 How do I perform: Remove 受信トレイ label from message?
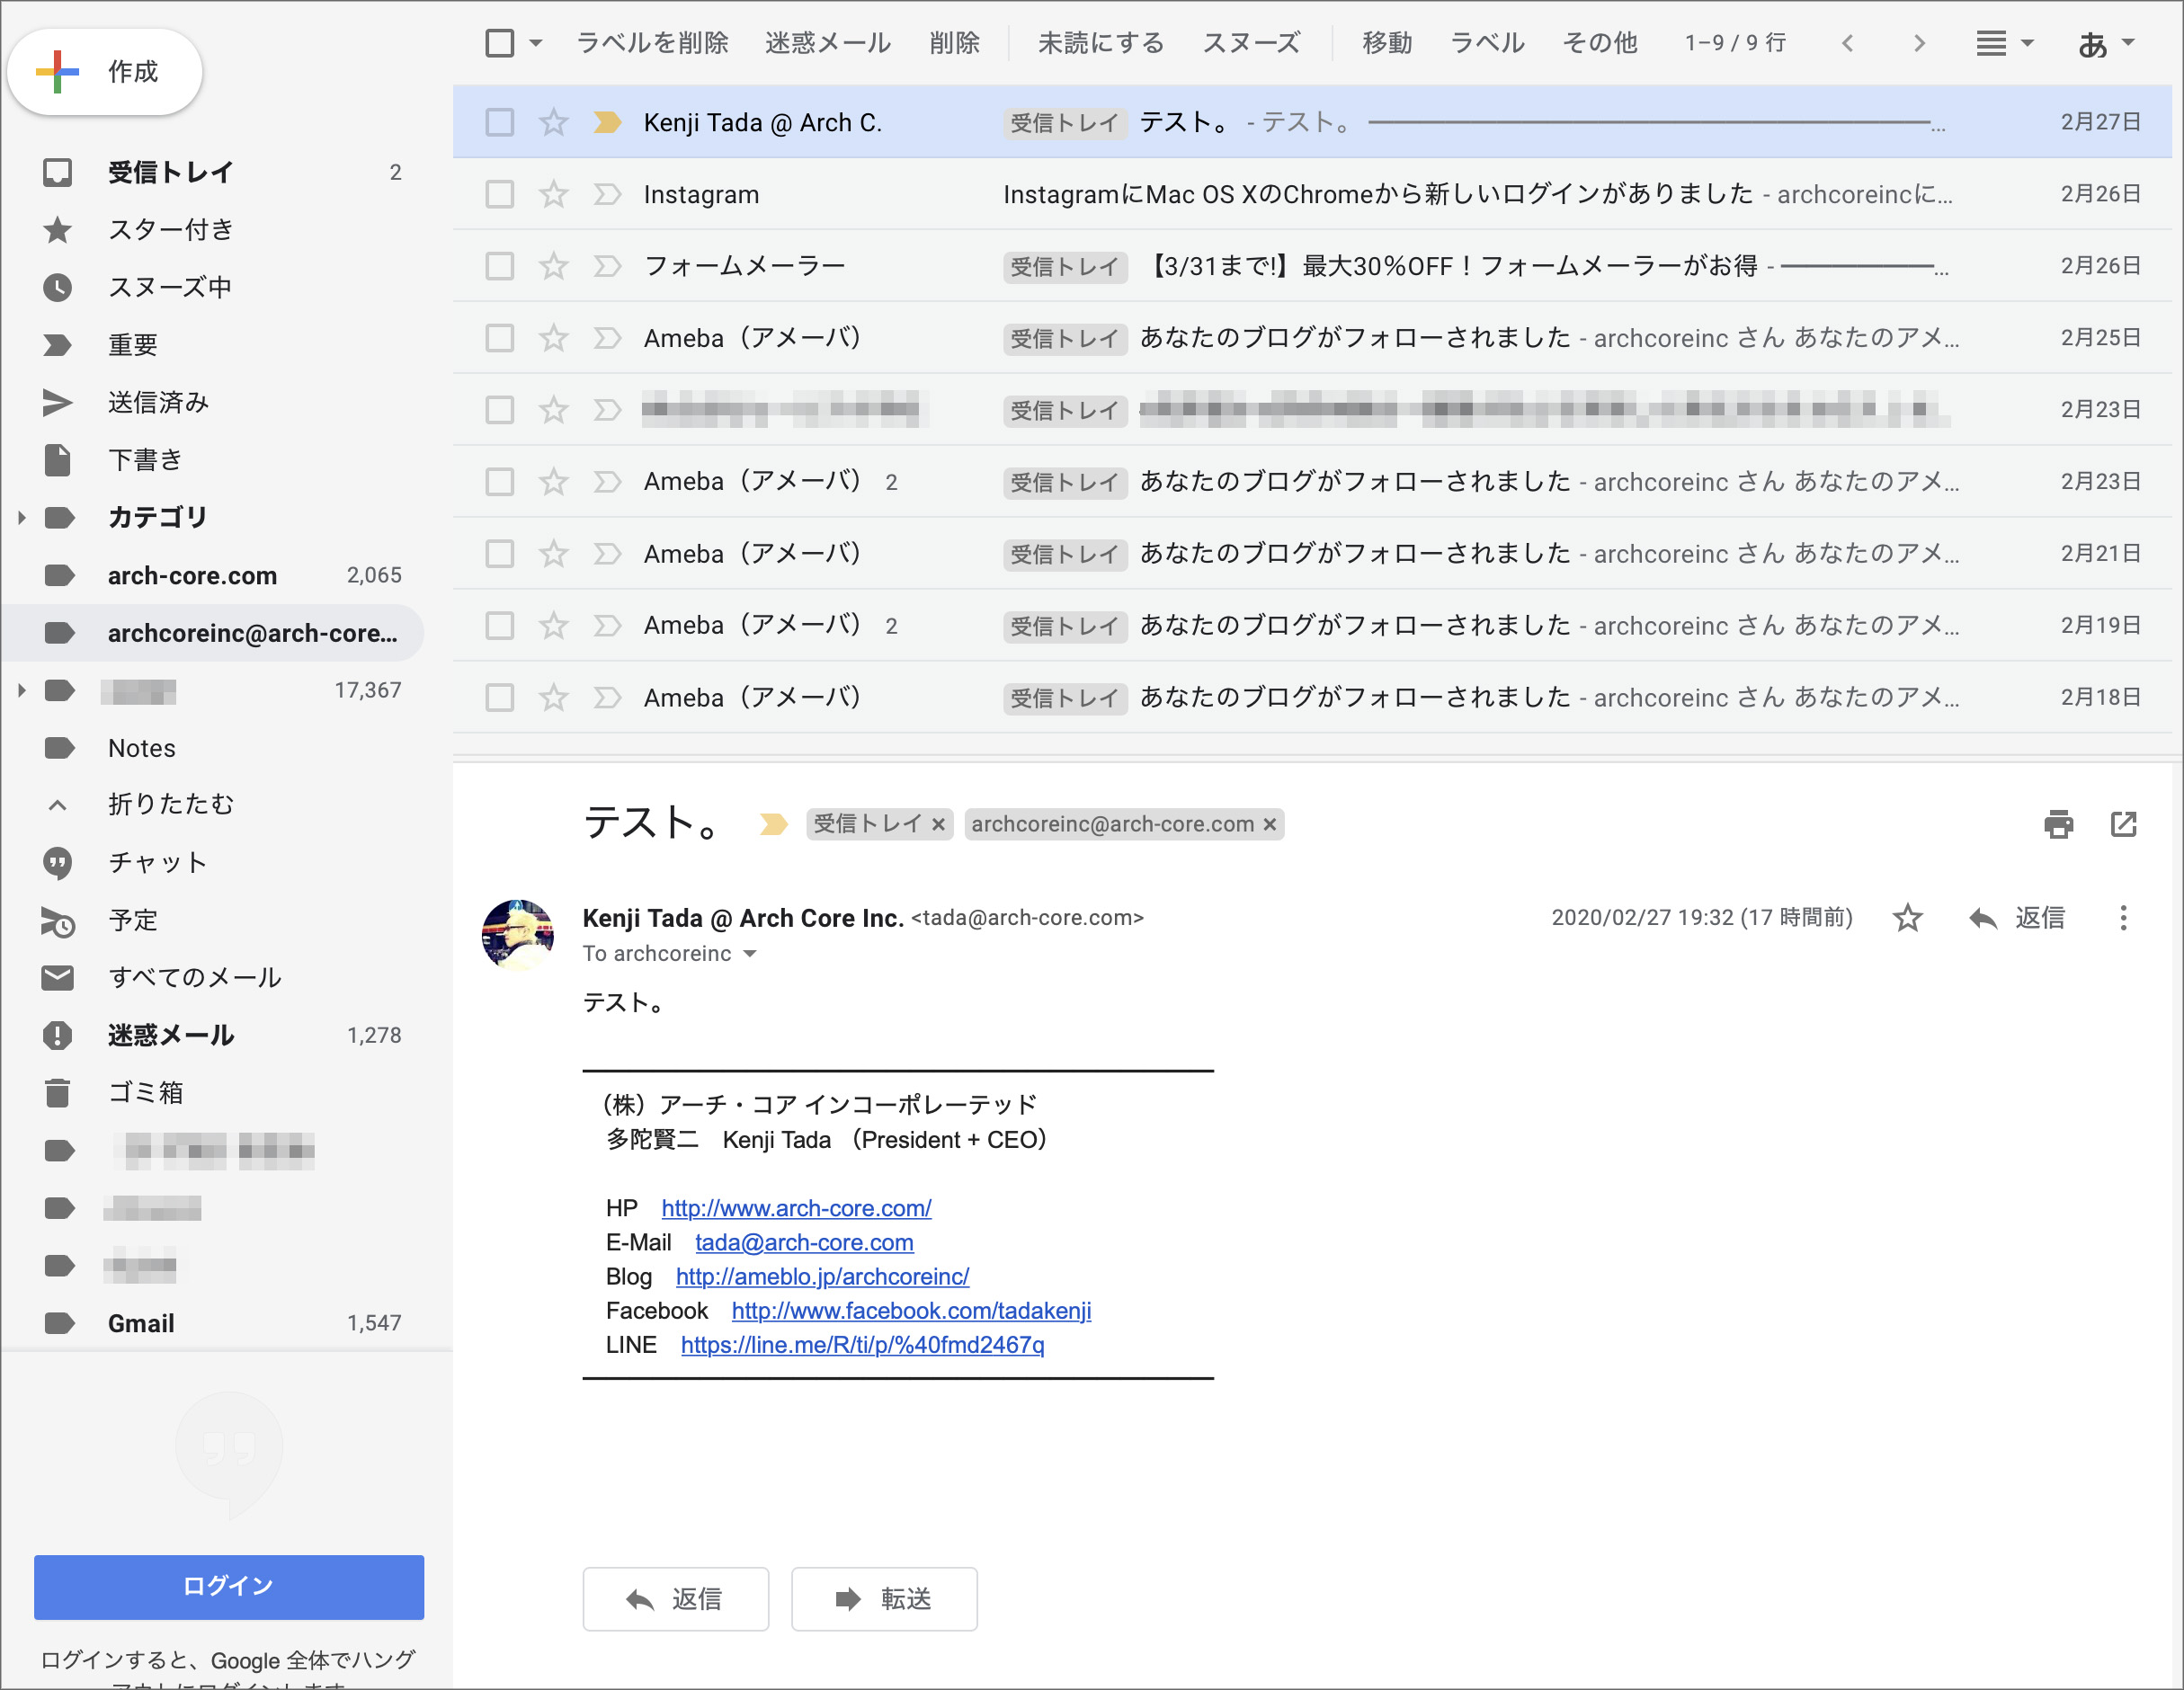click(938, 825)
